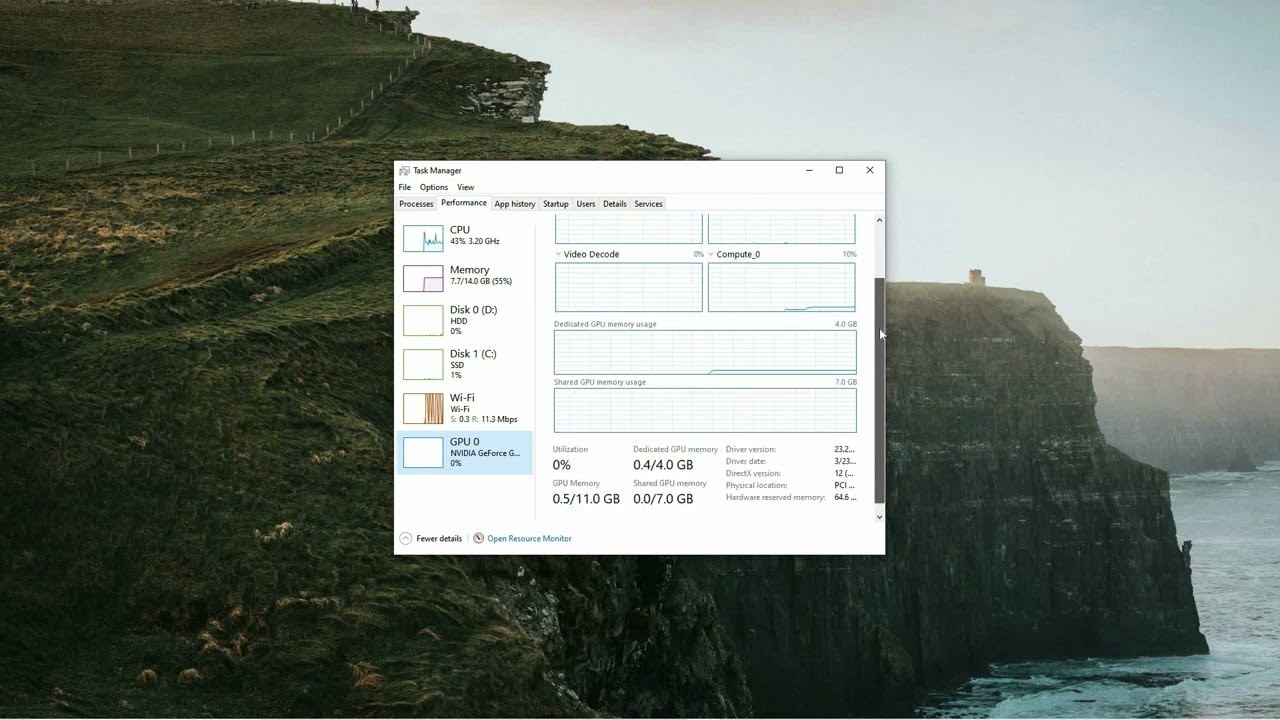Select the Memory performance item
Image resolution: width=1280 pixels, height=720 pixels.
465,276
